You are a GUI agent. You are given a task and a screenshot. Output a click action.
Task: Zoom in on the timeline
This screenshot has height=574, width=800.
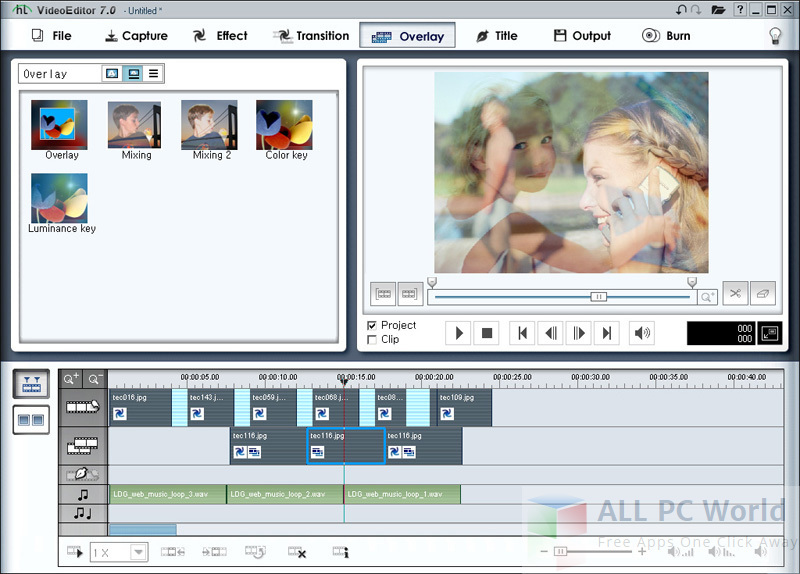71,379
